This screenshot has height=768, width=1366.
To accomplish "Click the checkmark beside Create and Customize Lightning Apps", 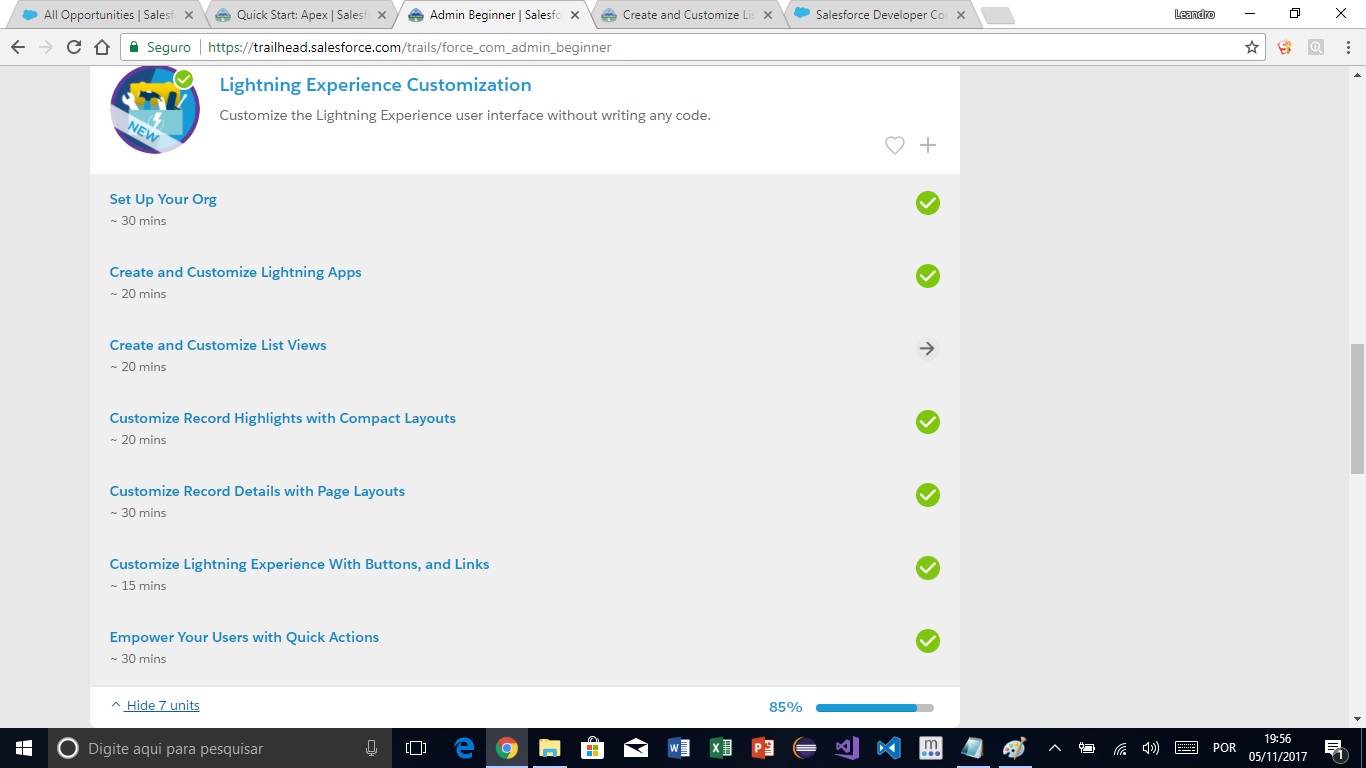I will pyautogui.click(x=928, y=276).
